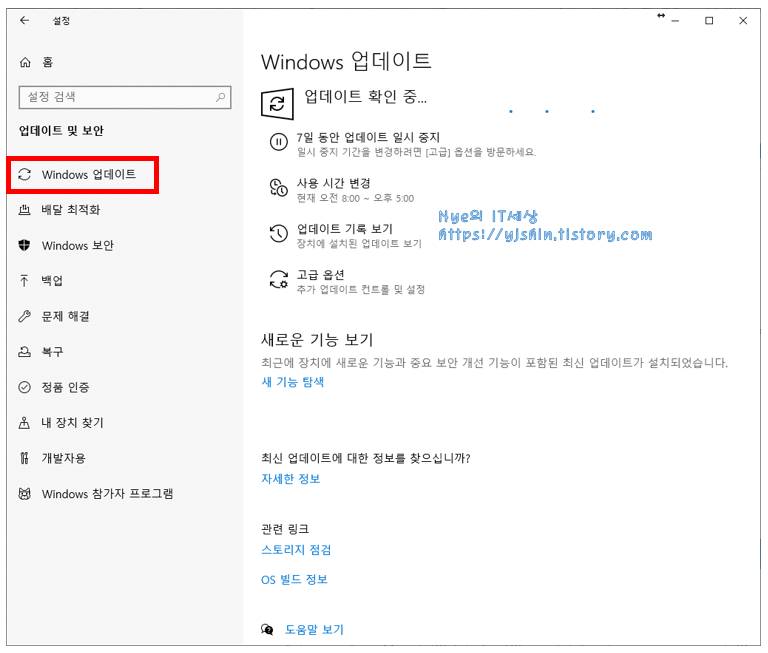Click the 도움말 보기 chat bubble icon
The width and height of the screenshot is (768, 653).
pyautogui.click(x=267, y=629)
